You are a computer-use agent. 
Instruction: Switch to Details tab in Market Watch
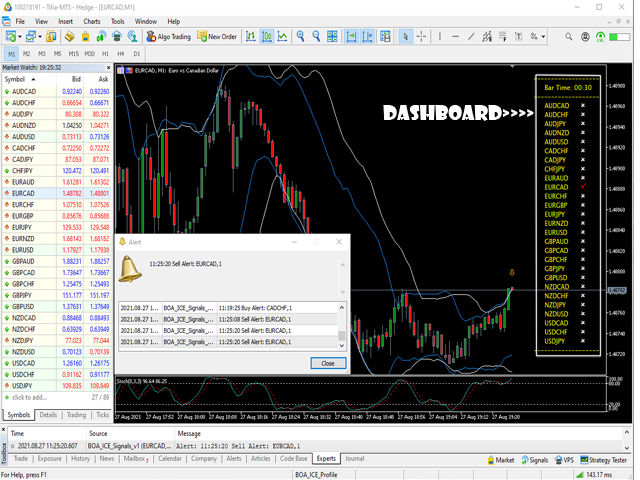pos(48,415)
